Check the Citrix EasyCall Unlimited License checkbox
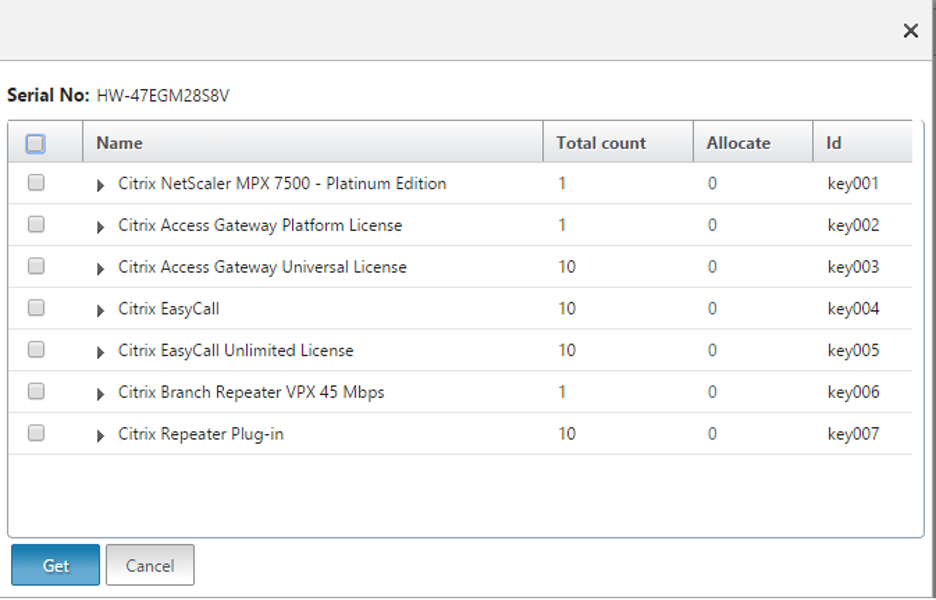 click(x=36, y=350)
